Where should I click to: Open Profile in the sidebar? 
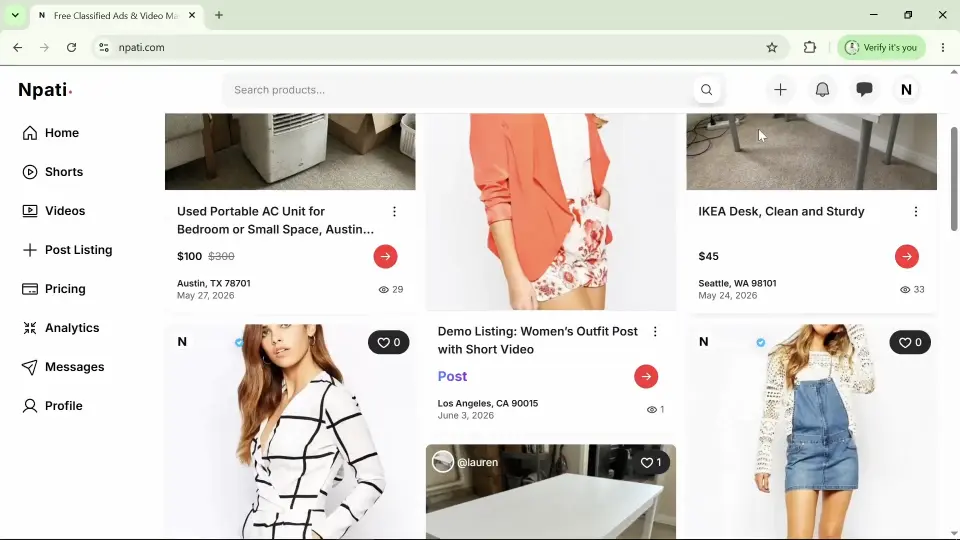click(52, 406)
